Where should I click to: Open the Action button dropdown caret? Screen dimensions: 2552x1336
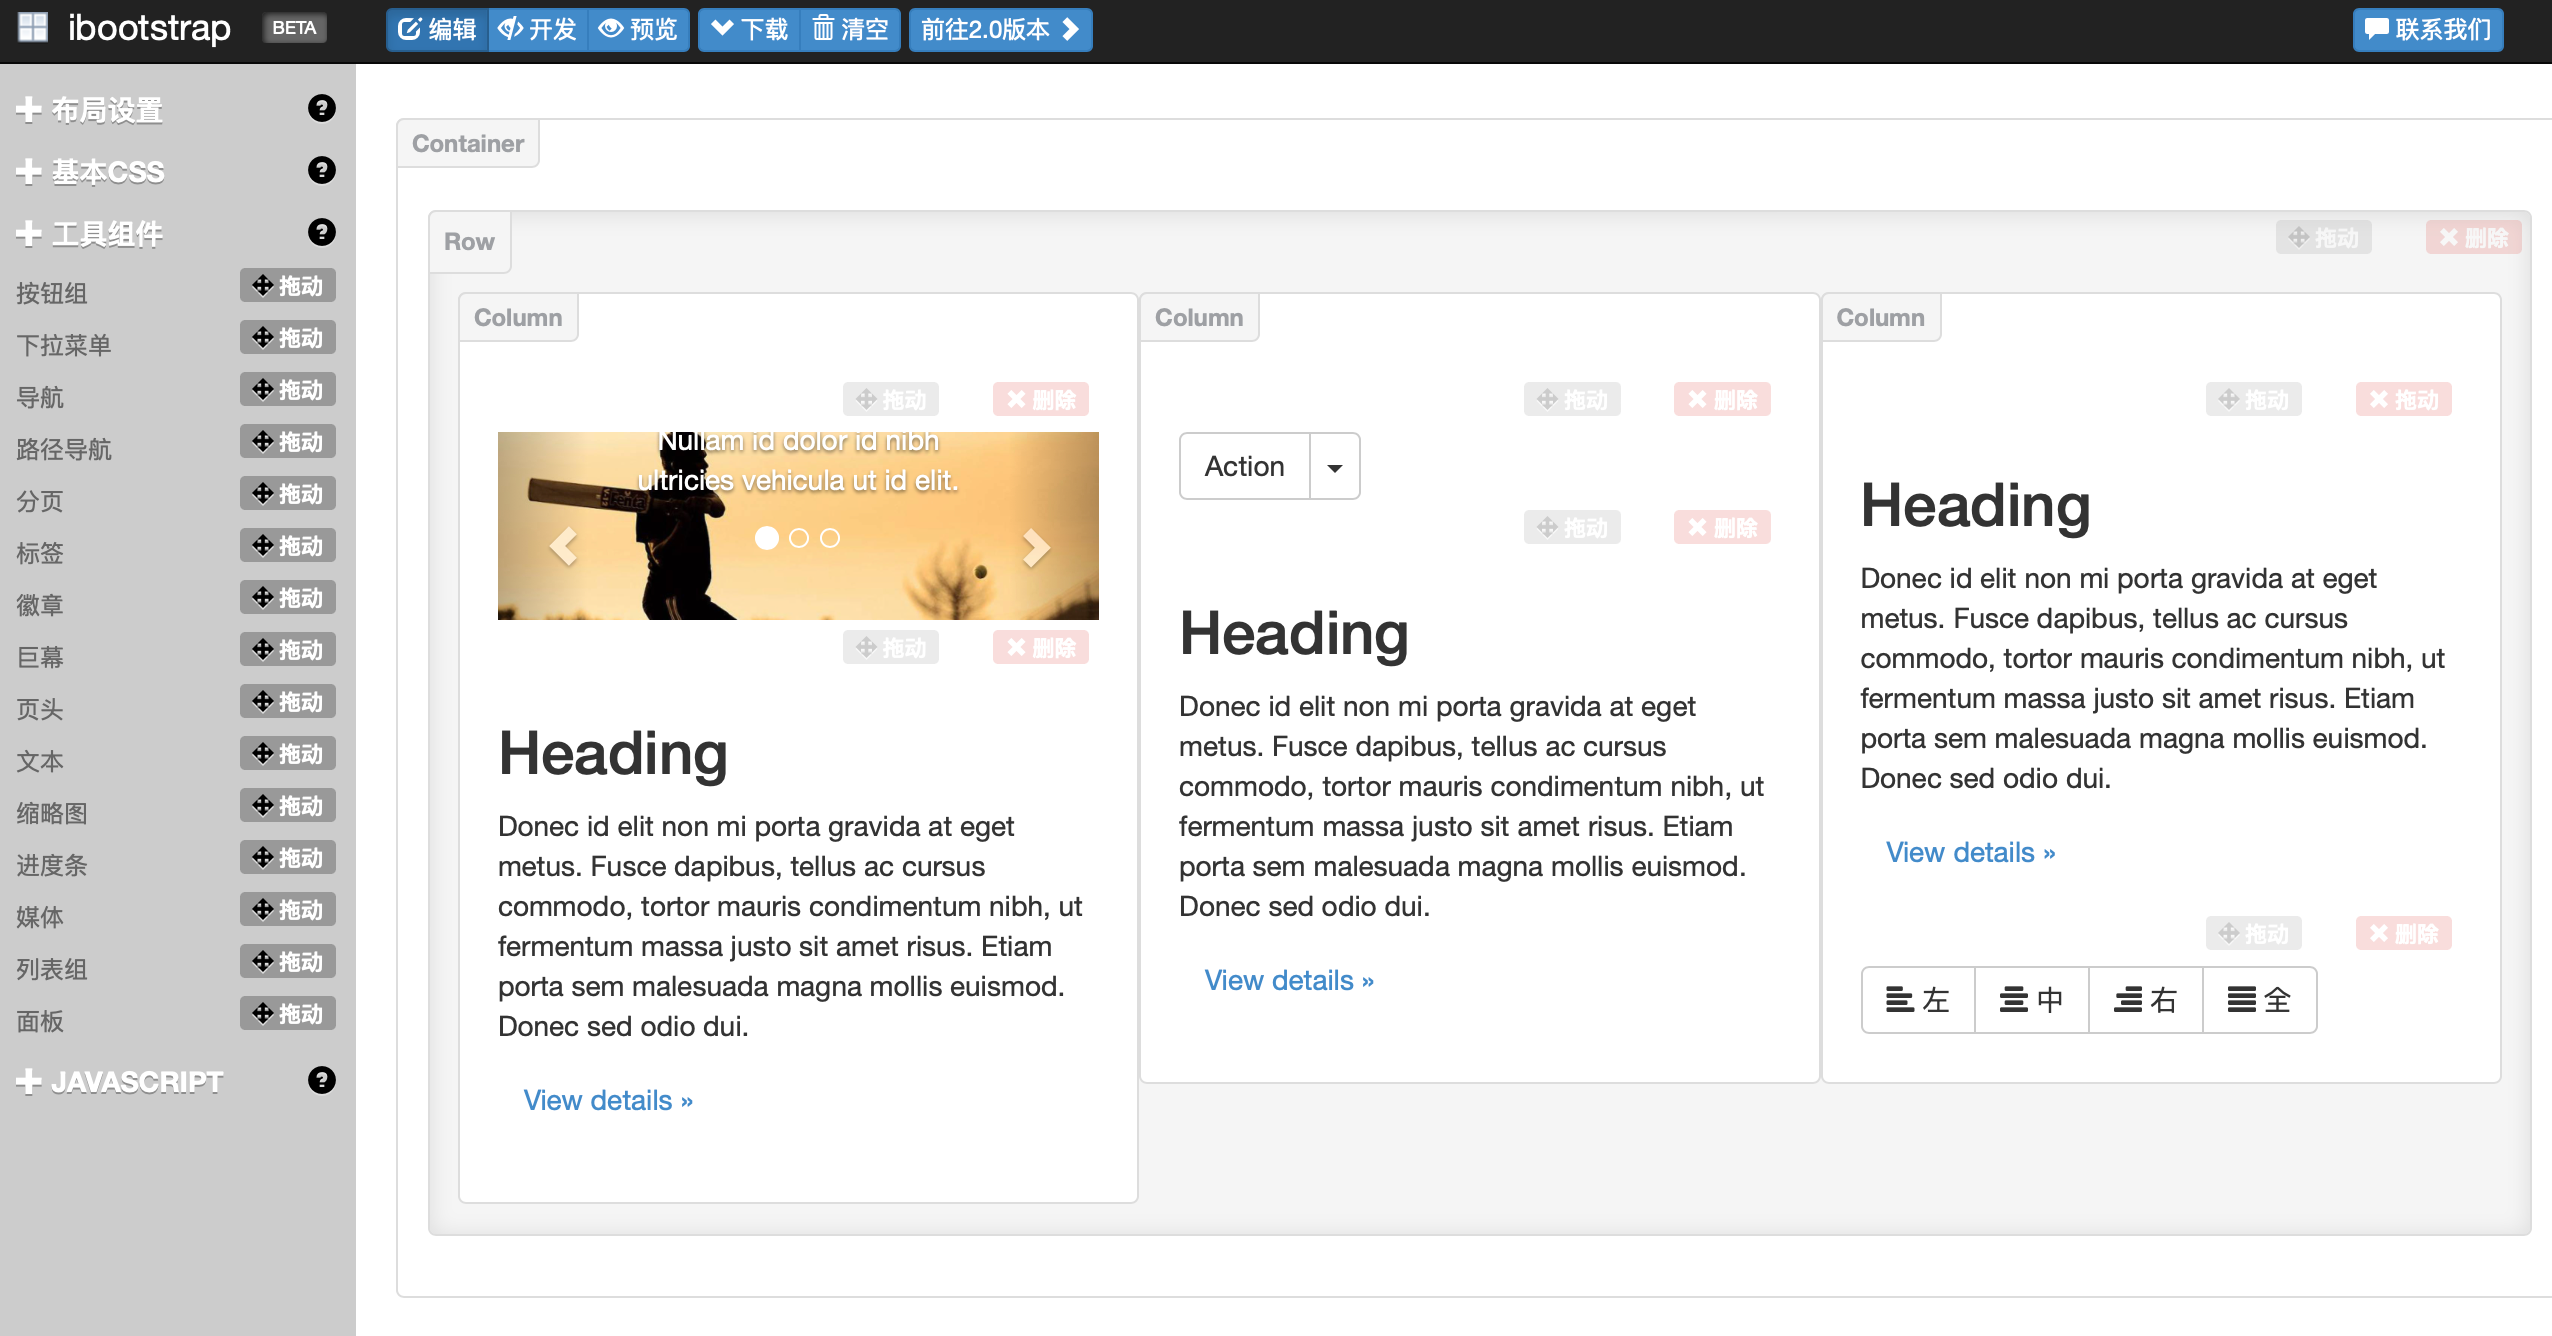[x=1334, y=467]
